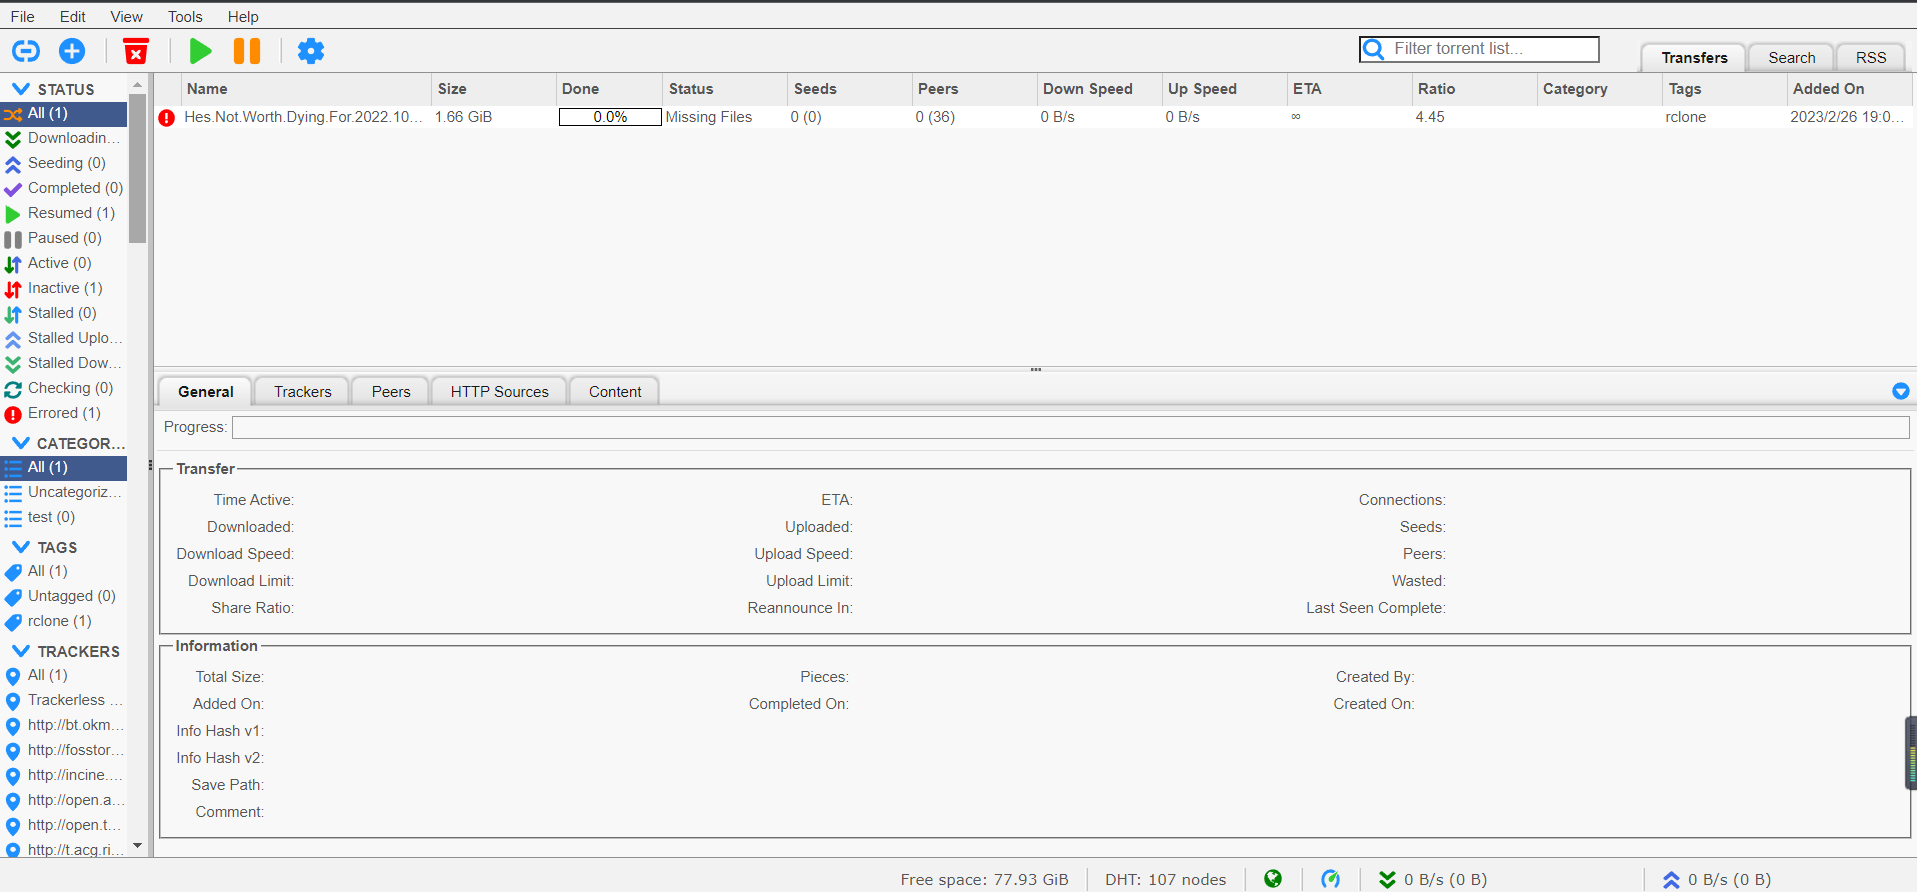Screen dimensions: 1917x892
Task: Click the sidebar vertical scrollbar thumb
Action: point(138,168)
